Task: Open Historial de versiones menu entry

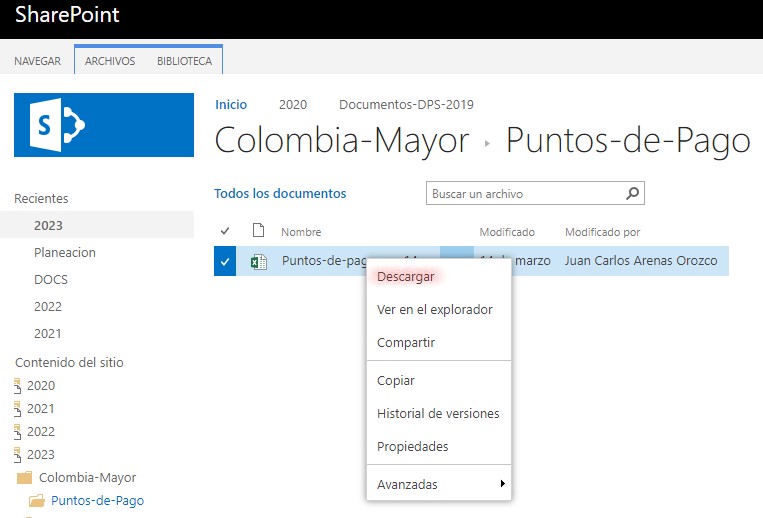Action: click(438, 413)
